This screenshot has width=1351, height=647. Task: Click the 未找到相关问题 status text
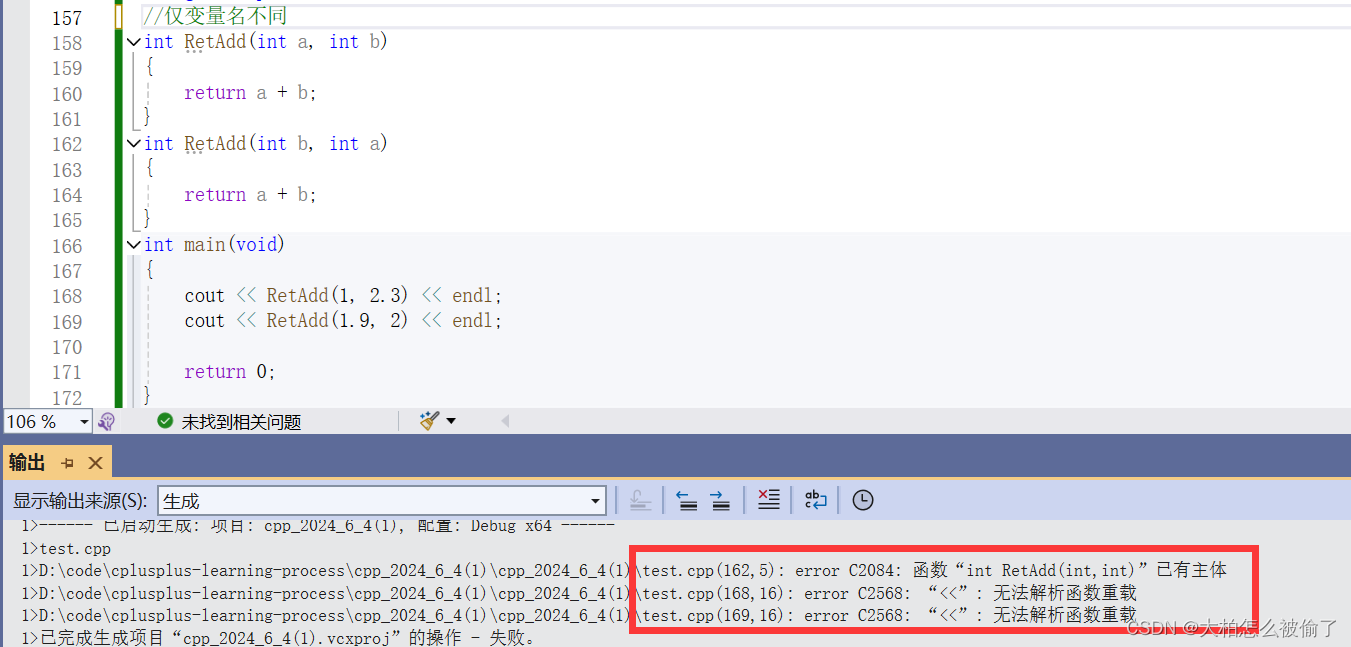coord(241,422)
